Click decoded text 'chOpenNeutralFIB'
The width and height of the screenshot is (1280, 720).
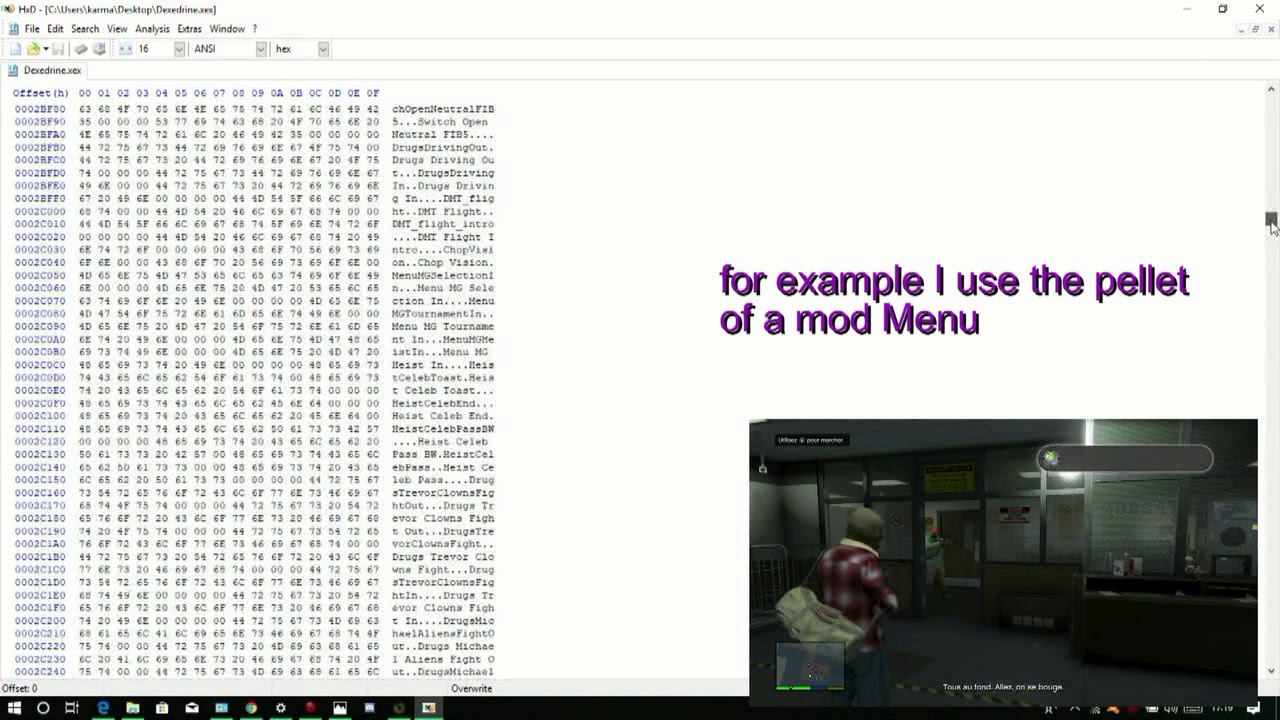pyautogui.click(x=443, y=109)
